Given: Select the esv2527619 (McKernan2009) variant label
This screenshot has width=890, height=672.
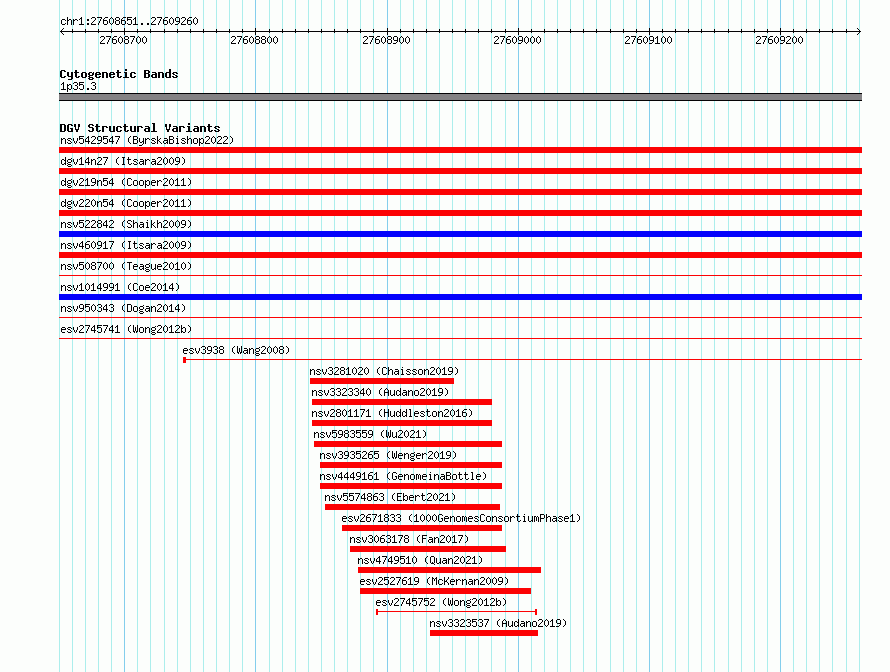Looking at the screenshot, I should point(434,581).
